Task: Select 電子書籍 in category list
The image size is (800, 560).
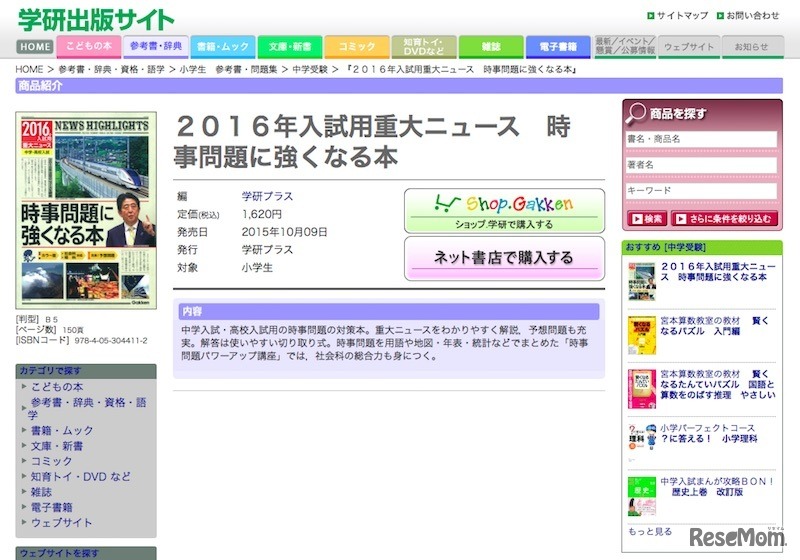Action: pos(52,507)
